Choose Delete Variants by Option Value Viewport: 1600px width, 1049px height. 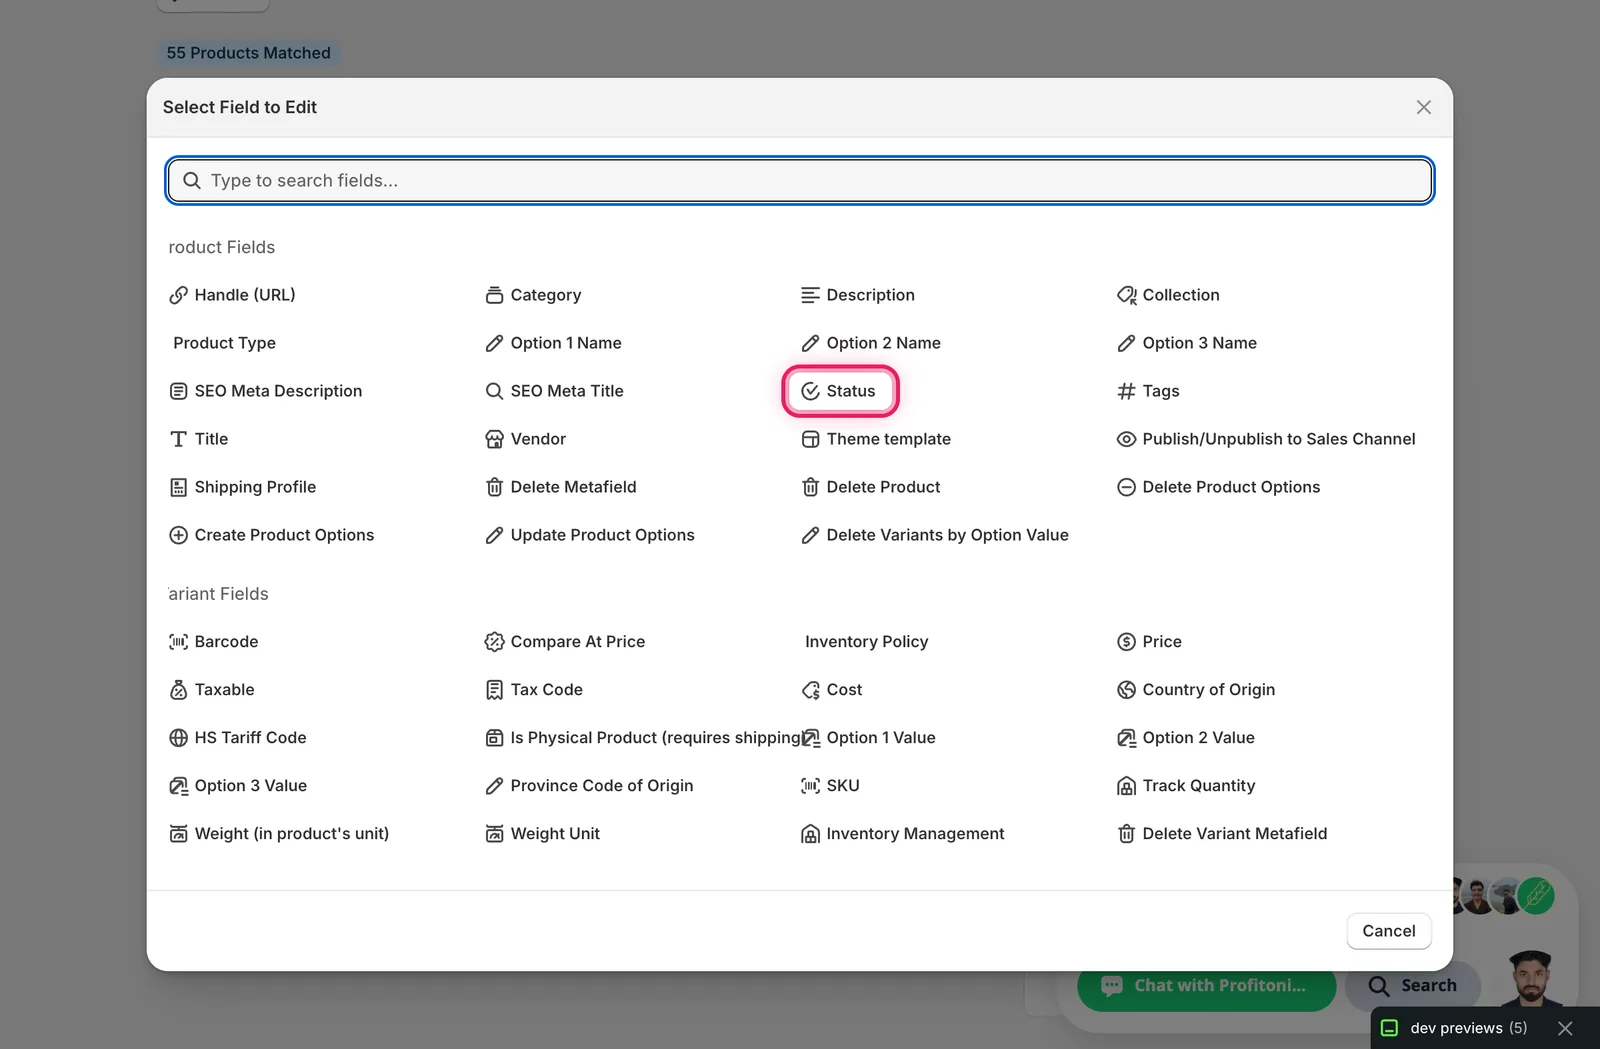pos(935,535)
